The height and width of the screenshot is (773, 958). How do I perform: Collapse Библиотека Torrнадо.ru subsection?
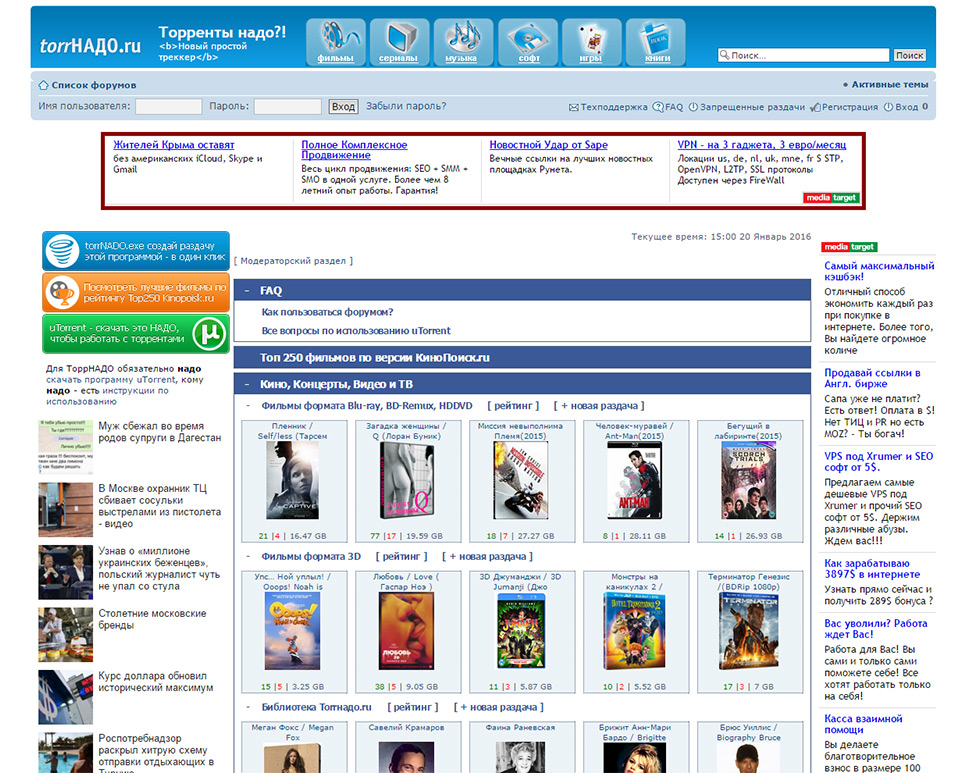(248, 707)
